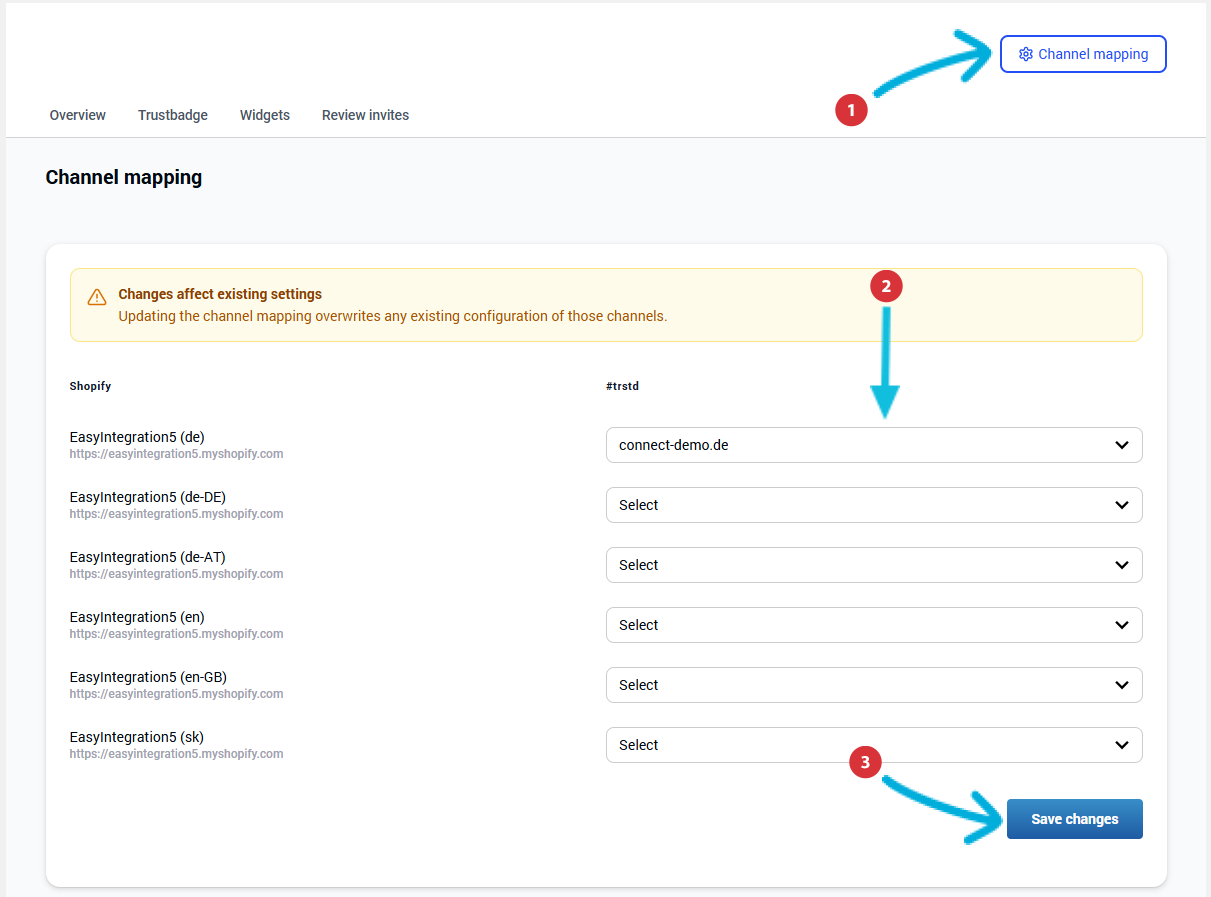Screen dimensions: 1211x897
Task: Switch to the Overview tab
Action: (78, 115)
